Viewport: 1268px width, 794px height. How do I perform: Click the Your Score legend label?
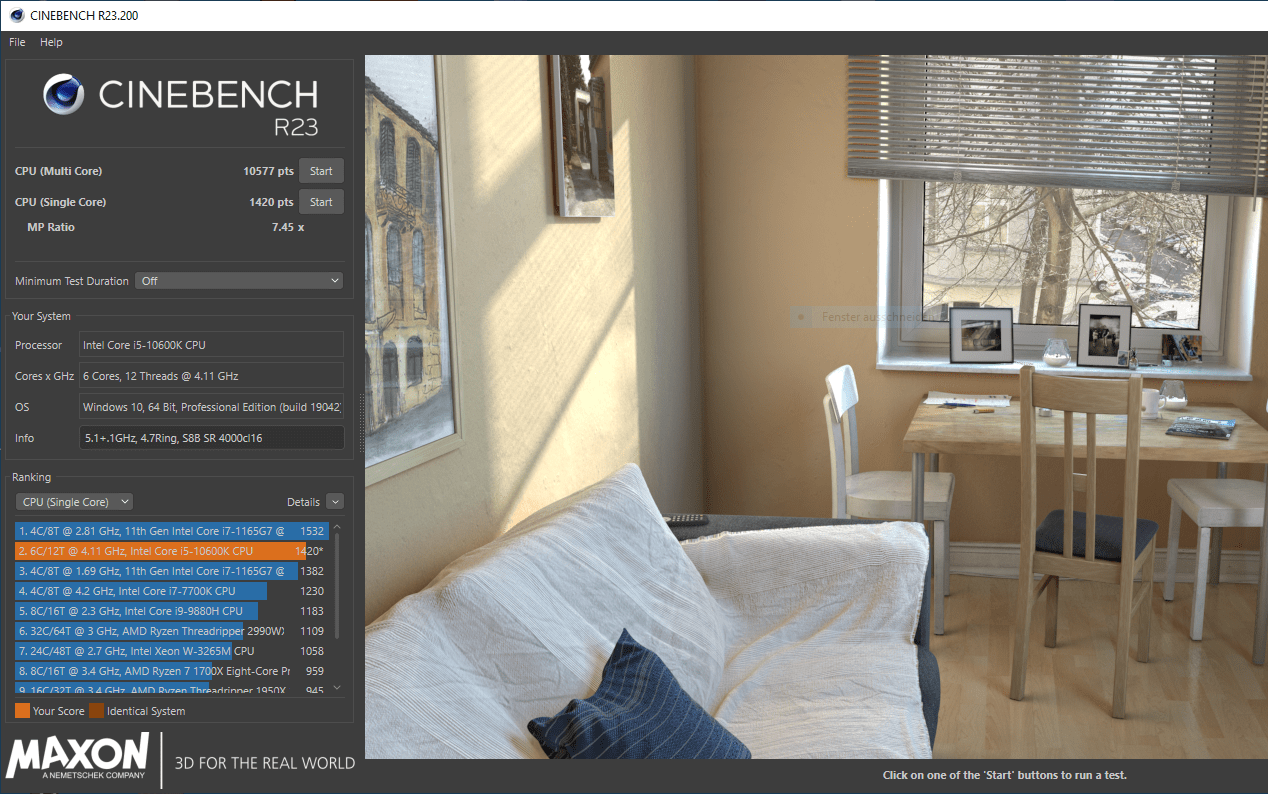pyautogui.click(x=59, y=711)
